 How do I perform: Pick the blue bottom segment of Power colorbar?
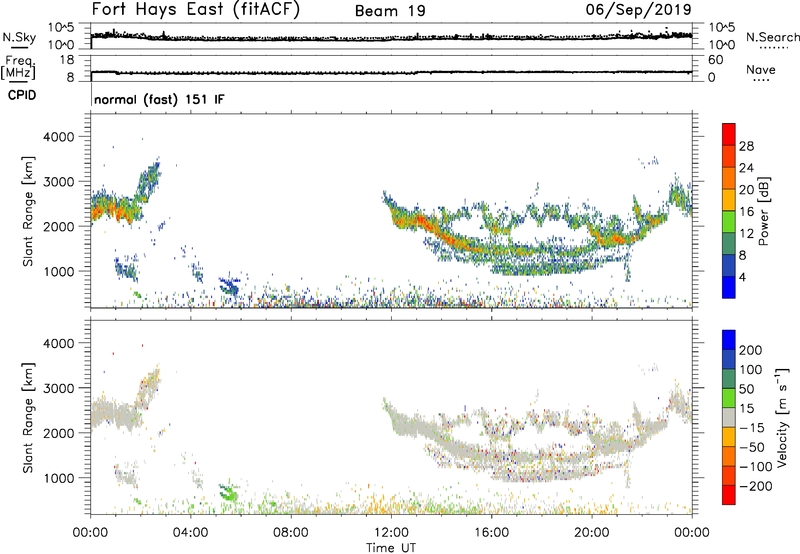(x=729, y=287)
